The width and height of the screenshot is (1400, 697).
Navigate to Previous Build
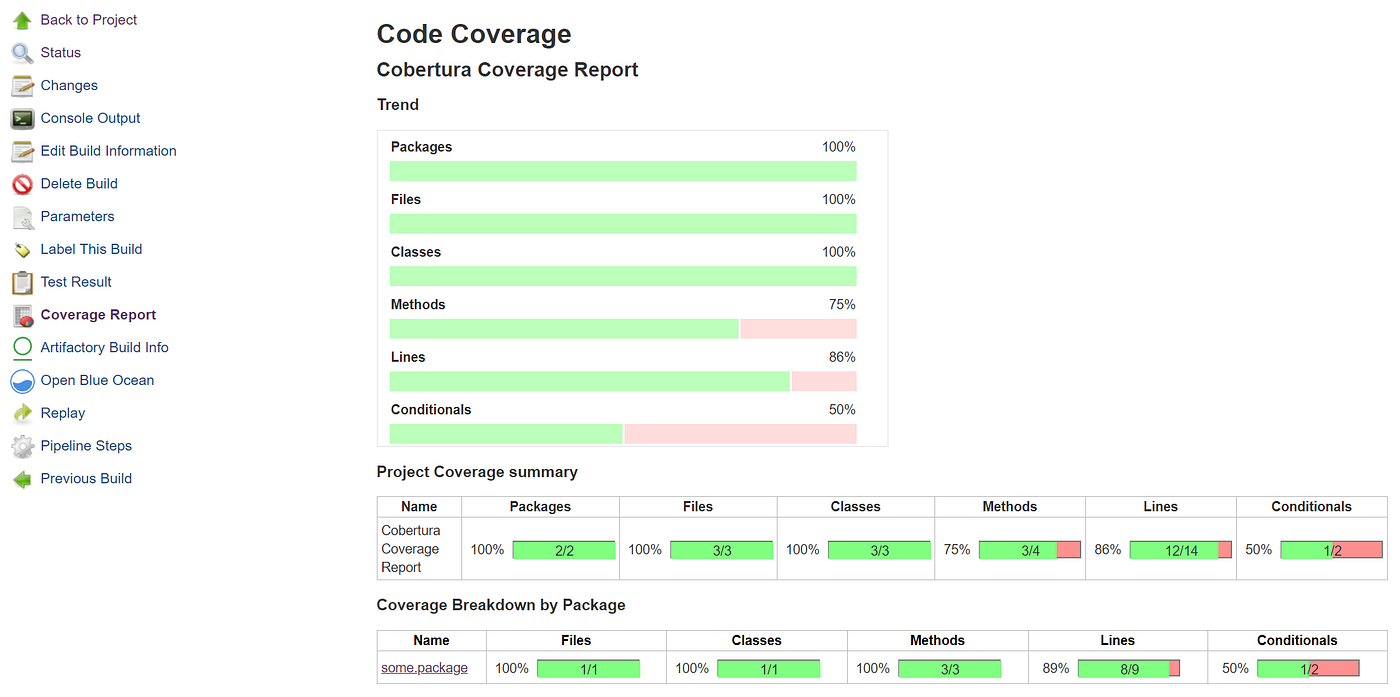pos(85,478)
